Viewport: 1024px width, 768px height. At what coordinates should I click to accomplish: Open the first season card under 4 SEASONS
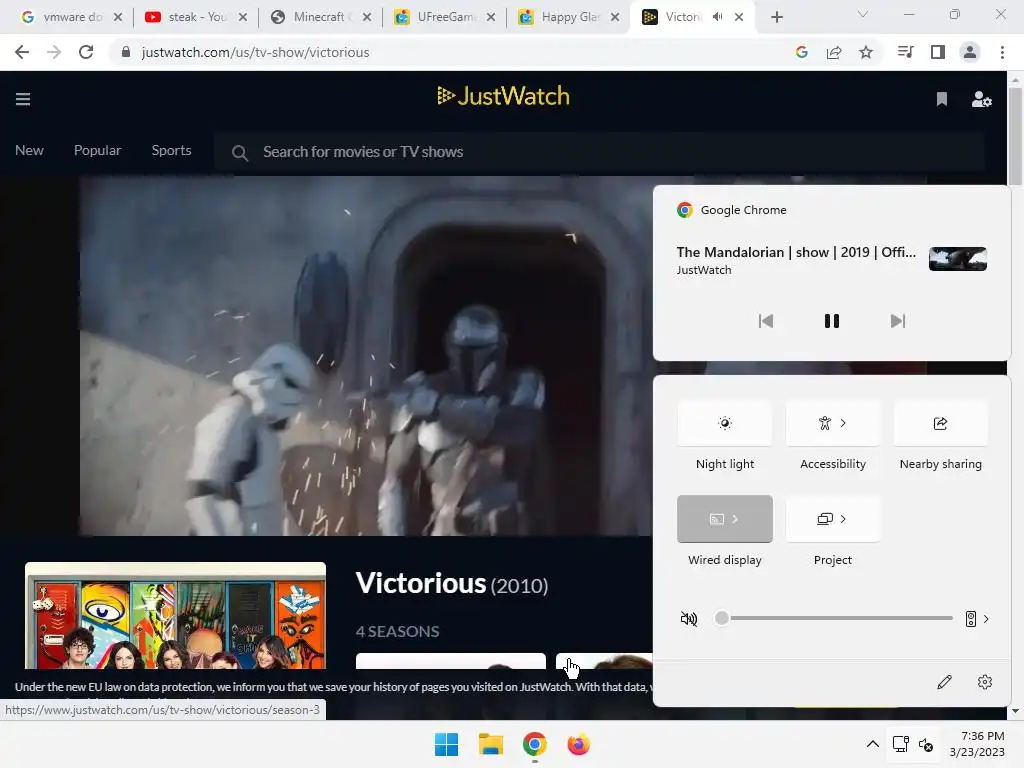click(451, 661)
